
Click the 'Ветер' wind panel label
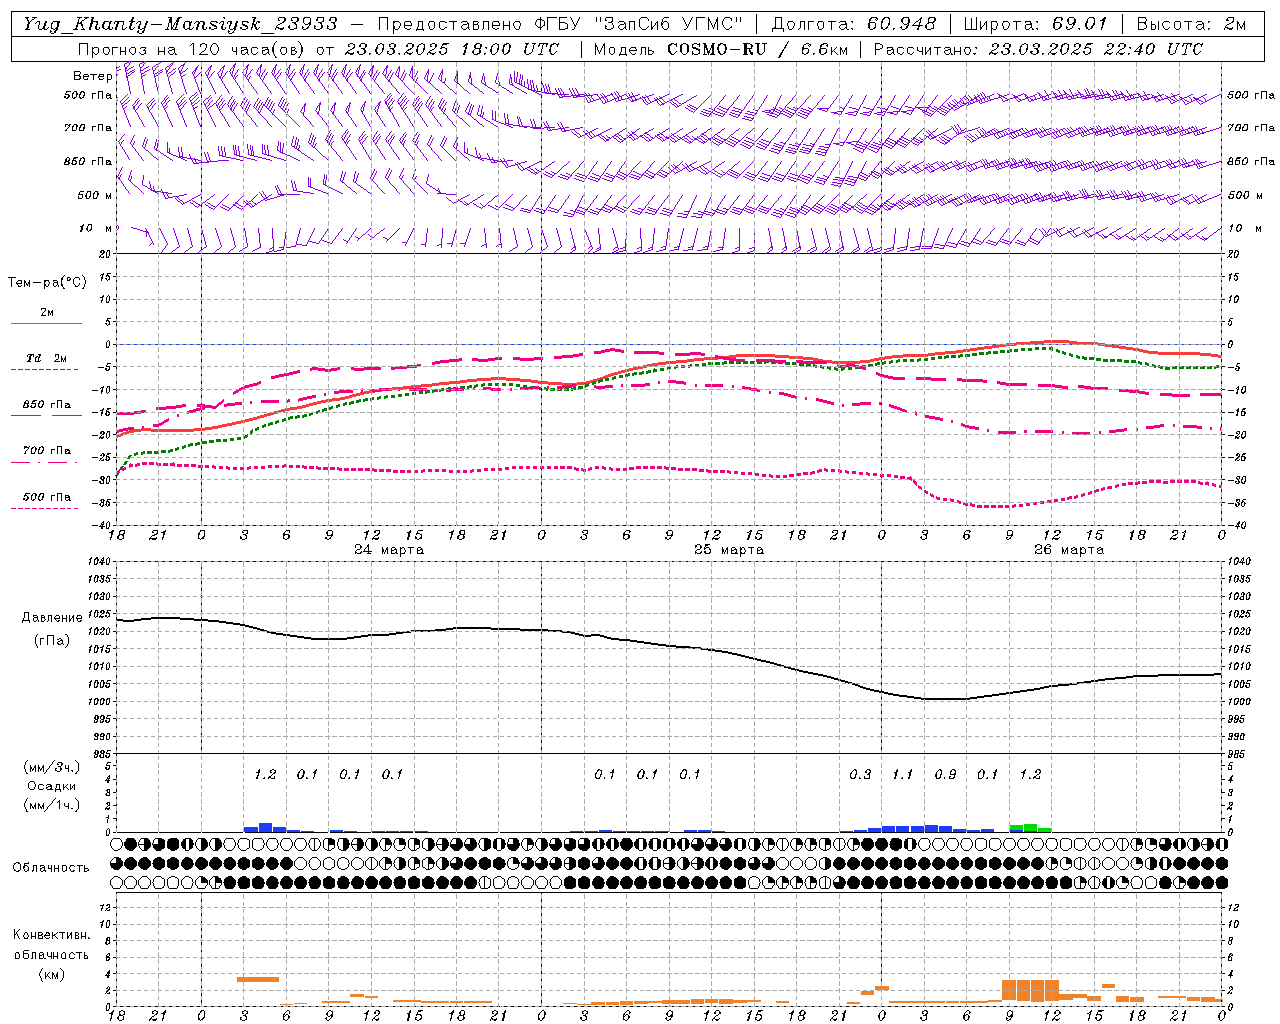coord(92,76)
